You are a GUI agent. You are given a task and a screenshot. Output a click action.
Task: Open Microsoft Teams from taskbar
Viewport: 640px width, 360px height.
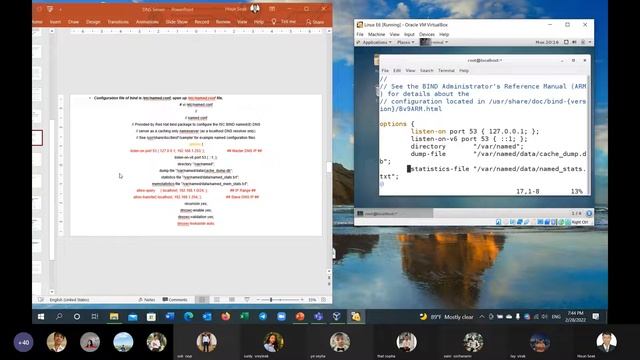point(318,317)
